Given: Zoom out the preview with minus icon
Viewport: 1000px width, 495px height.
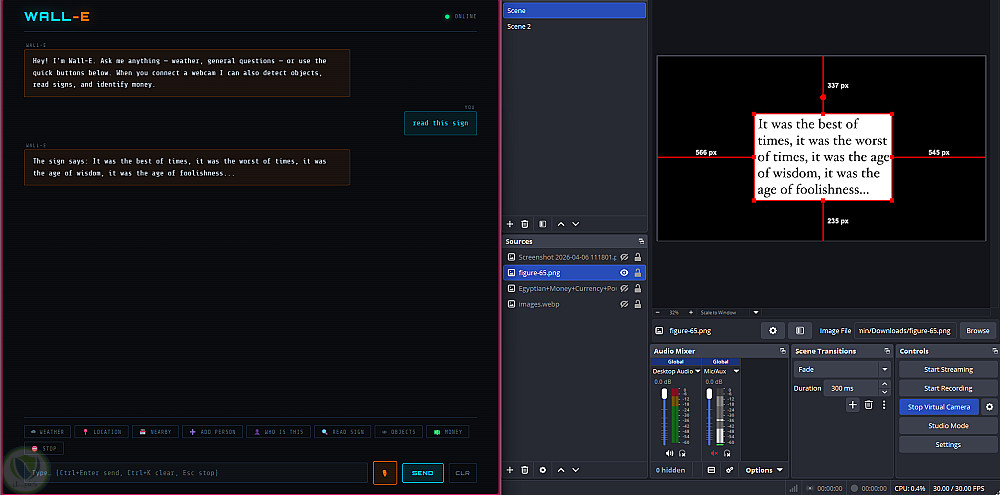Looking at the screenshot, I should 658,313.
